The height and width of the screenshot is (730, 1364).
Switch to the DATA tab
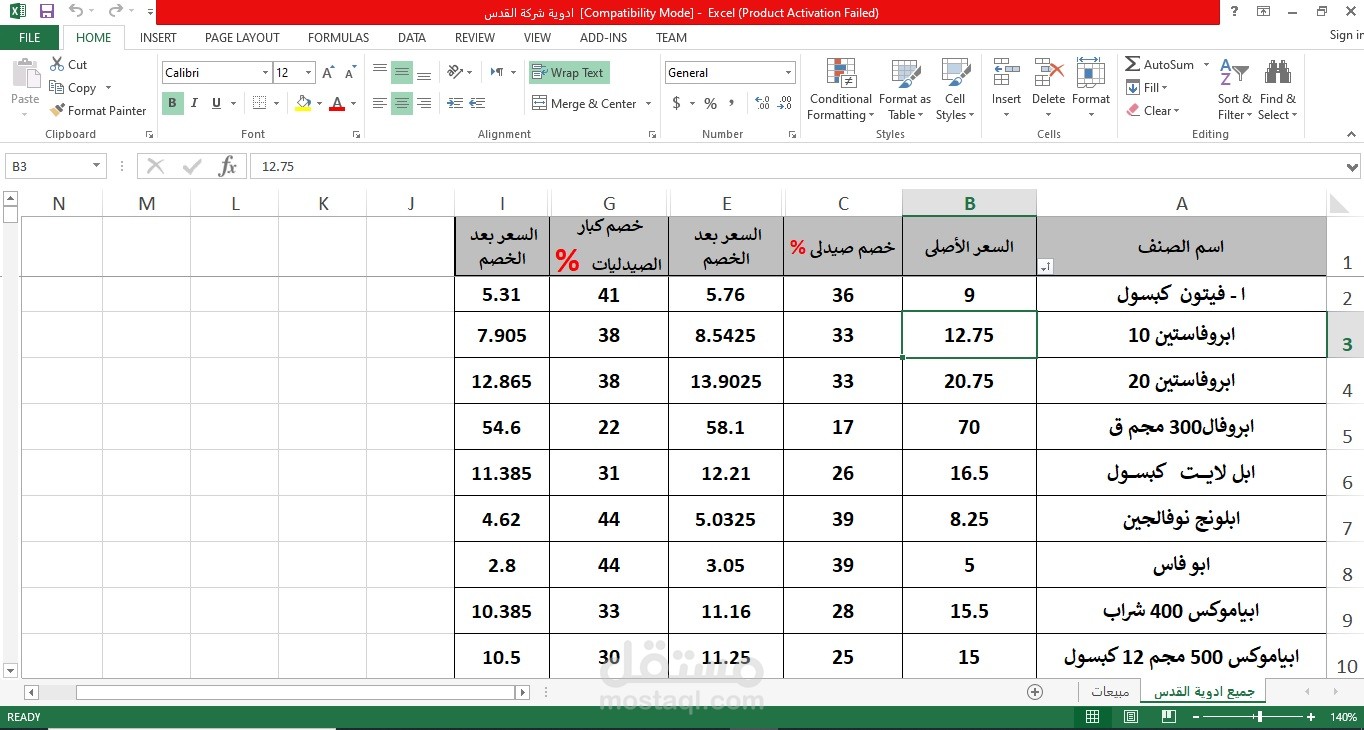[x=411, y=38]
